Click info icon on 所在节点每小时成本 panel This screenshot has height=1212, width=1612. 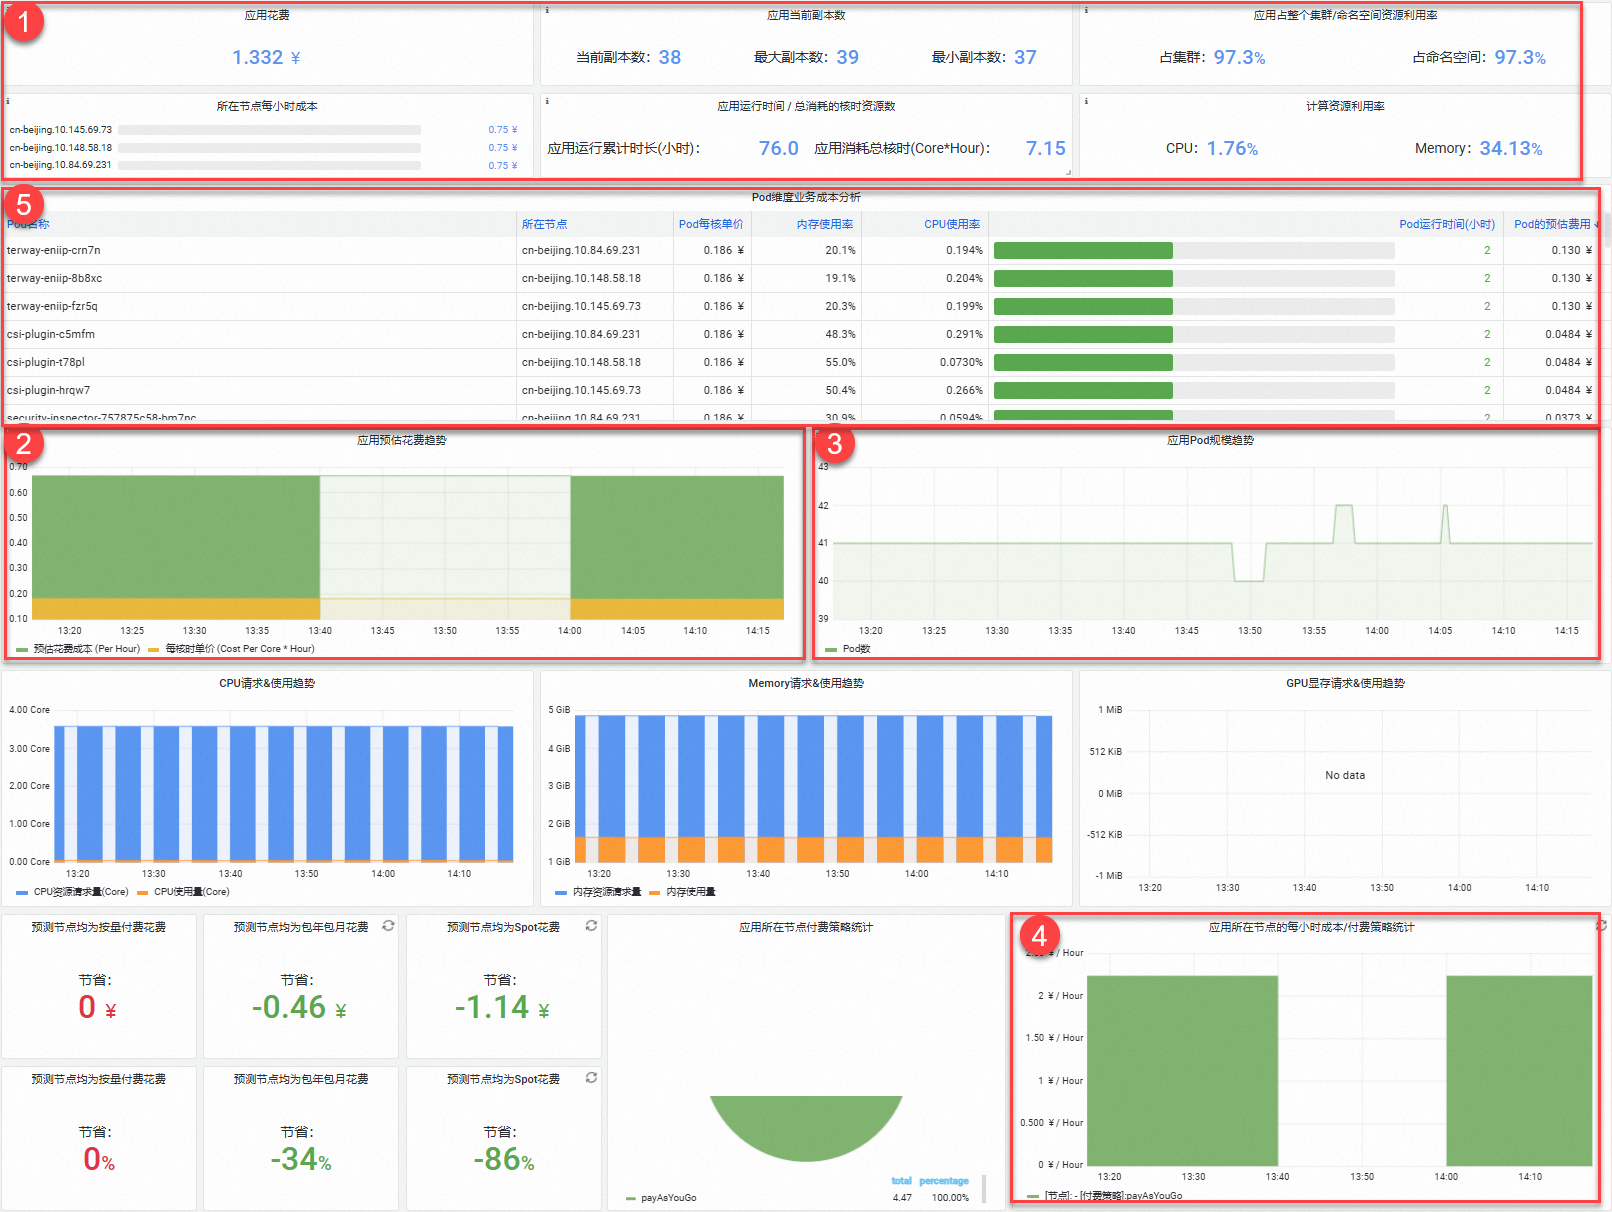pyautogui.click(x=8, y=100)
